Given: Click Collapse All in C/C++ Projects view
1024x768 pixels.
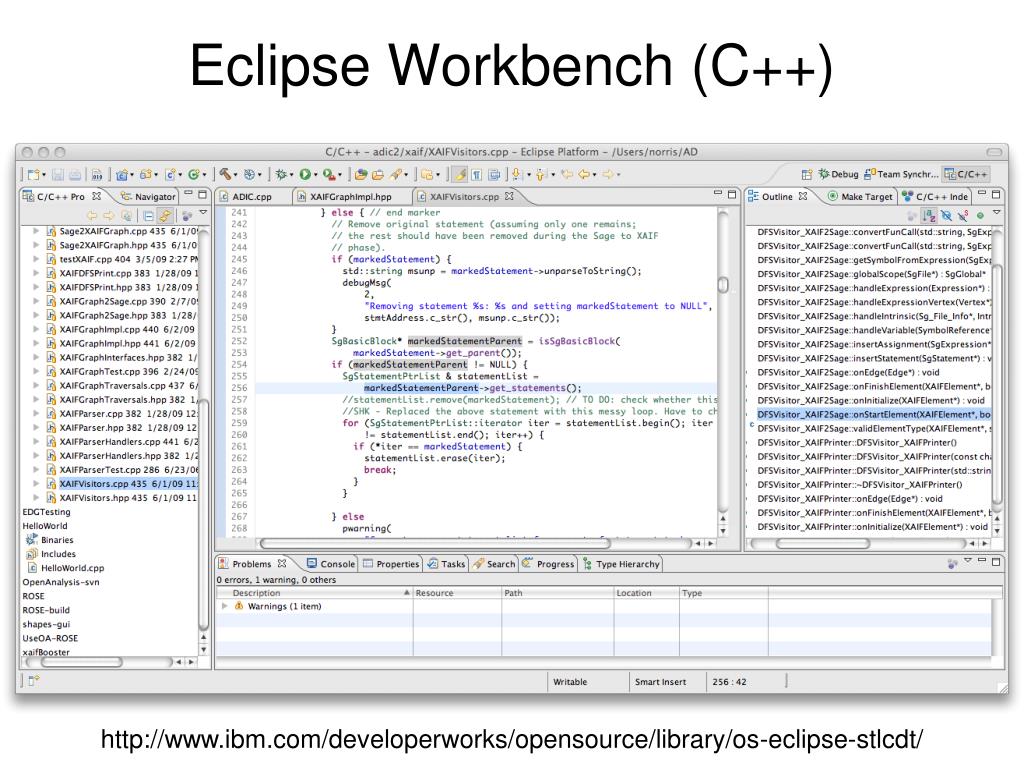Looking at the screenshot, I should tap(149, 216).
